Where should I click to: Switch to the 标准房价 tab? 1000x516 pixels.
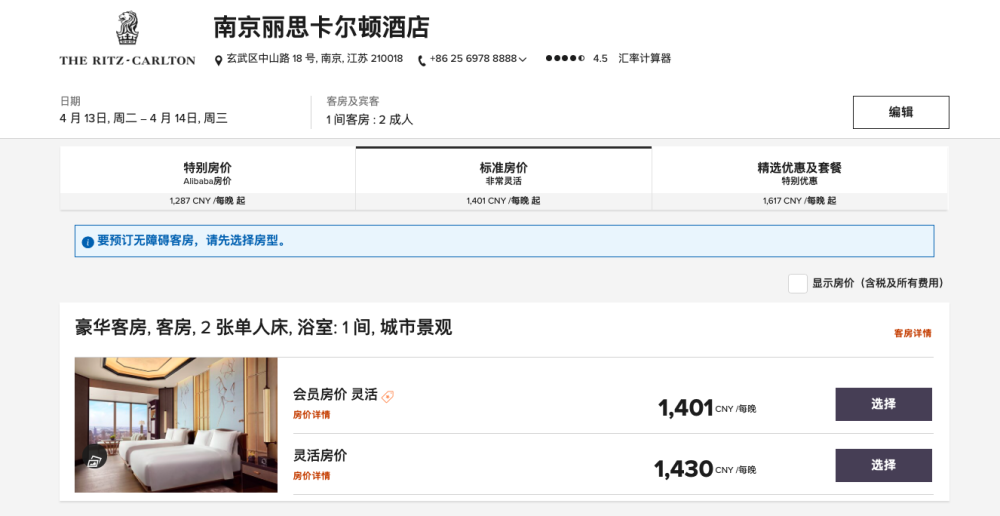coord(504,178)
